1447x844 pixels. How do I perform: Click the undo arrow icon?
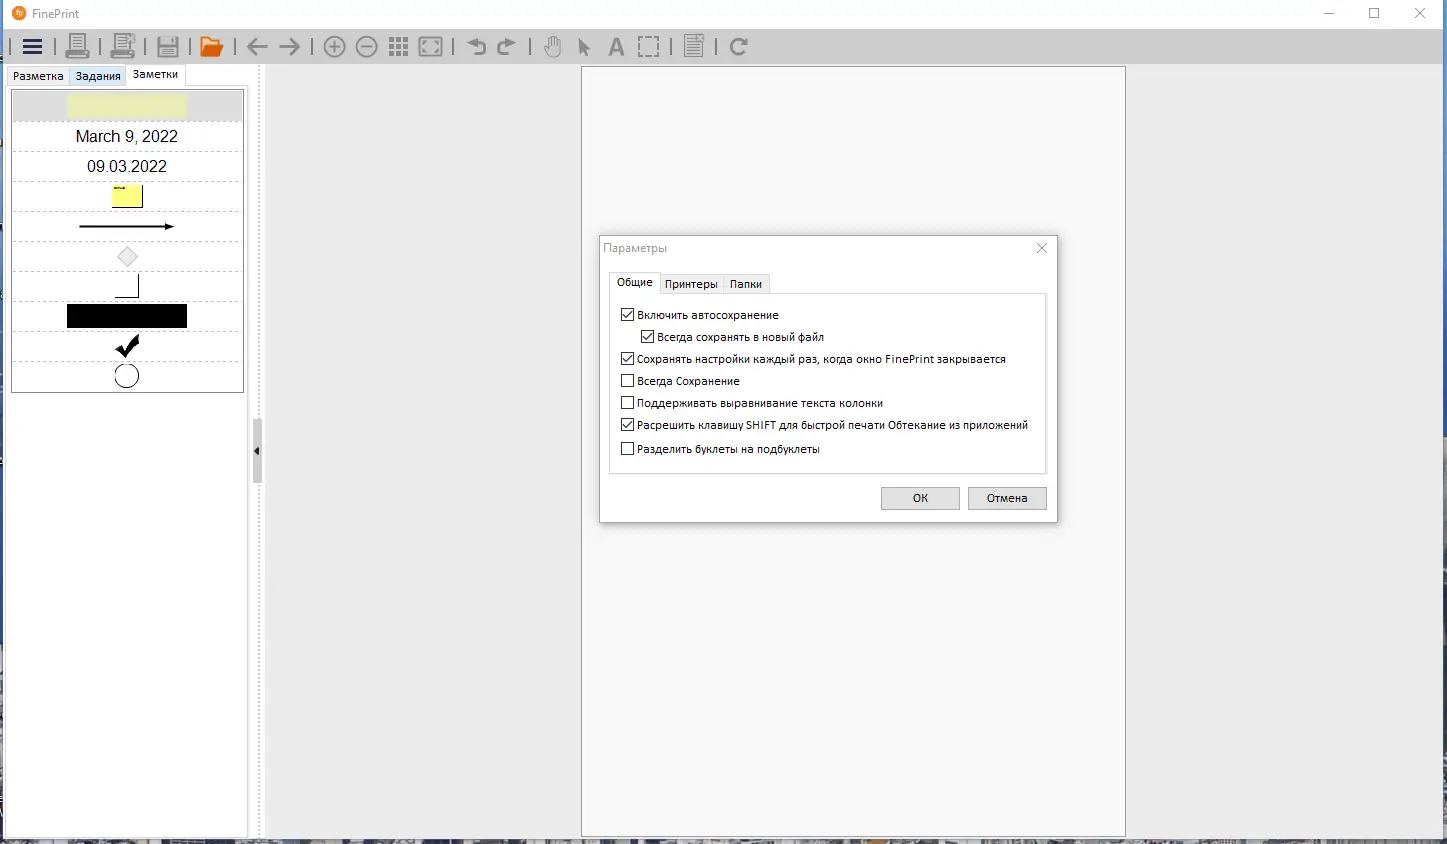coord(476,46)
